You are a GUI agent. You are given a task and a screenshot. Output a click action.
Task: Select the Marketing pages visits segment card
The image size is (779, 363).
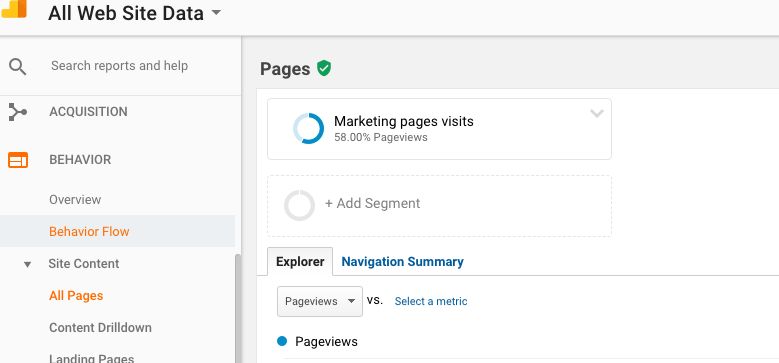tap(439, 129)
